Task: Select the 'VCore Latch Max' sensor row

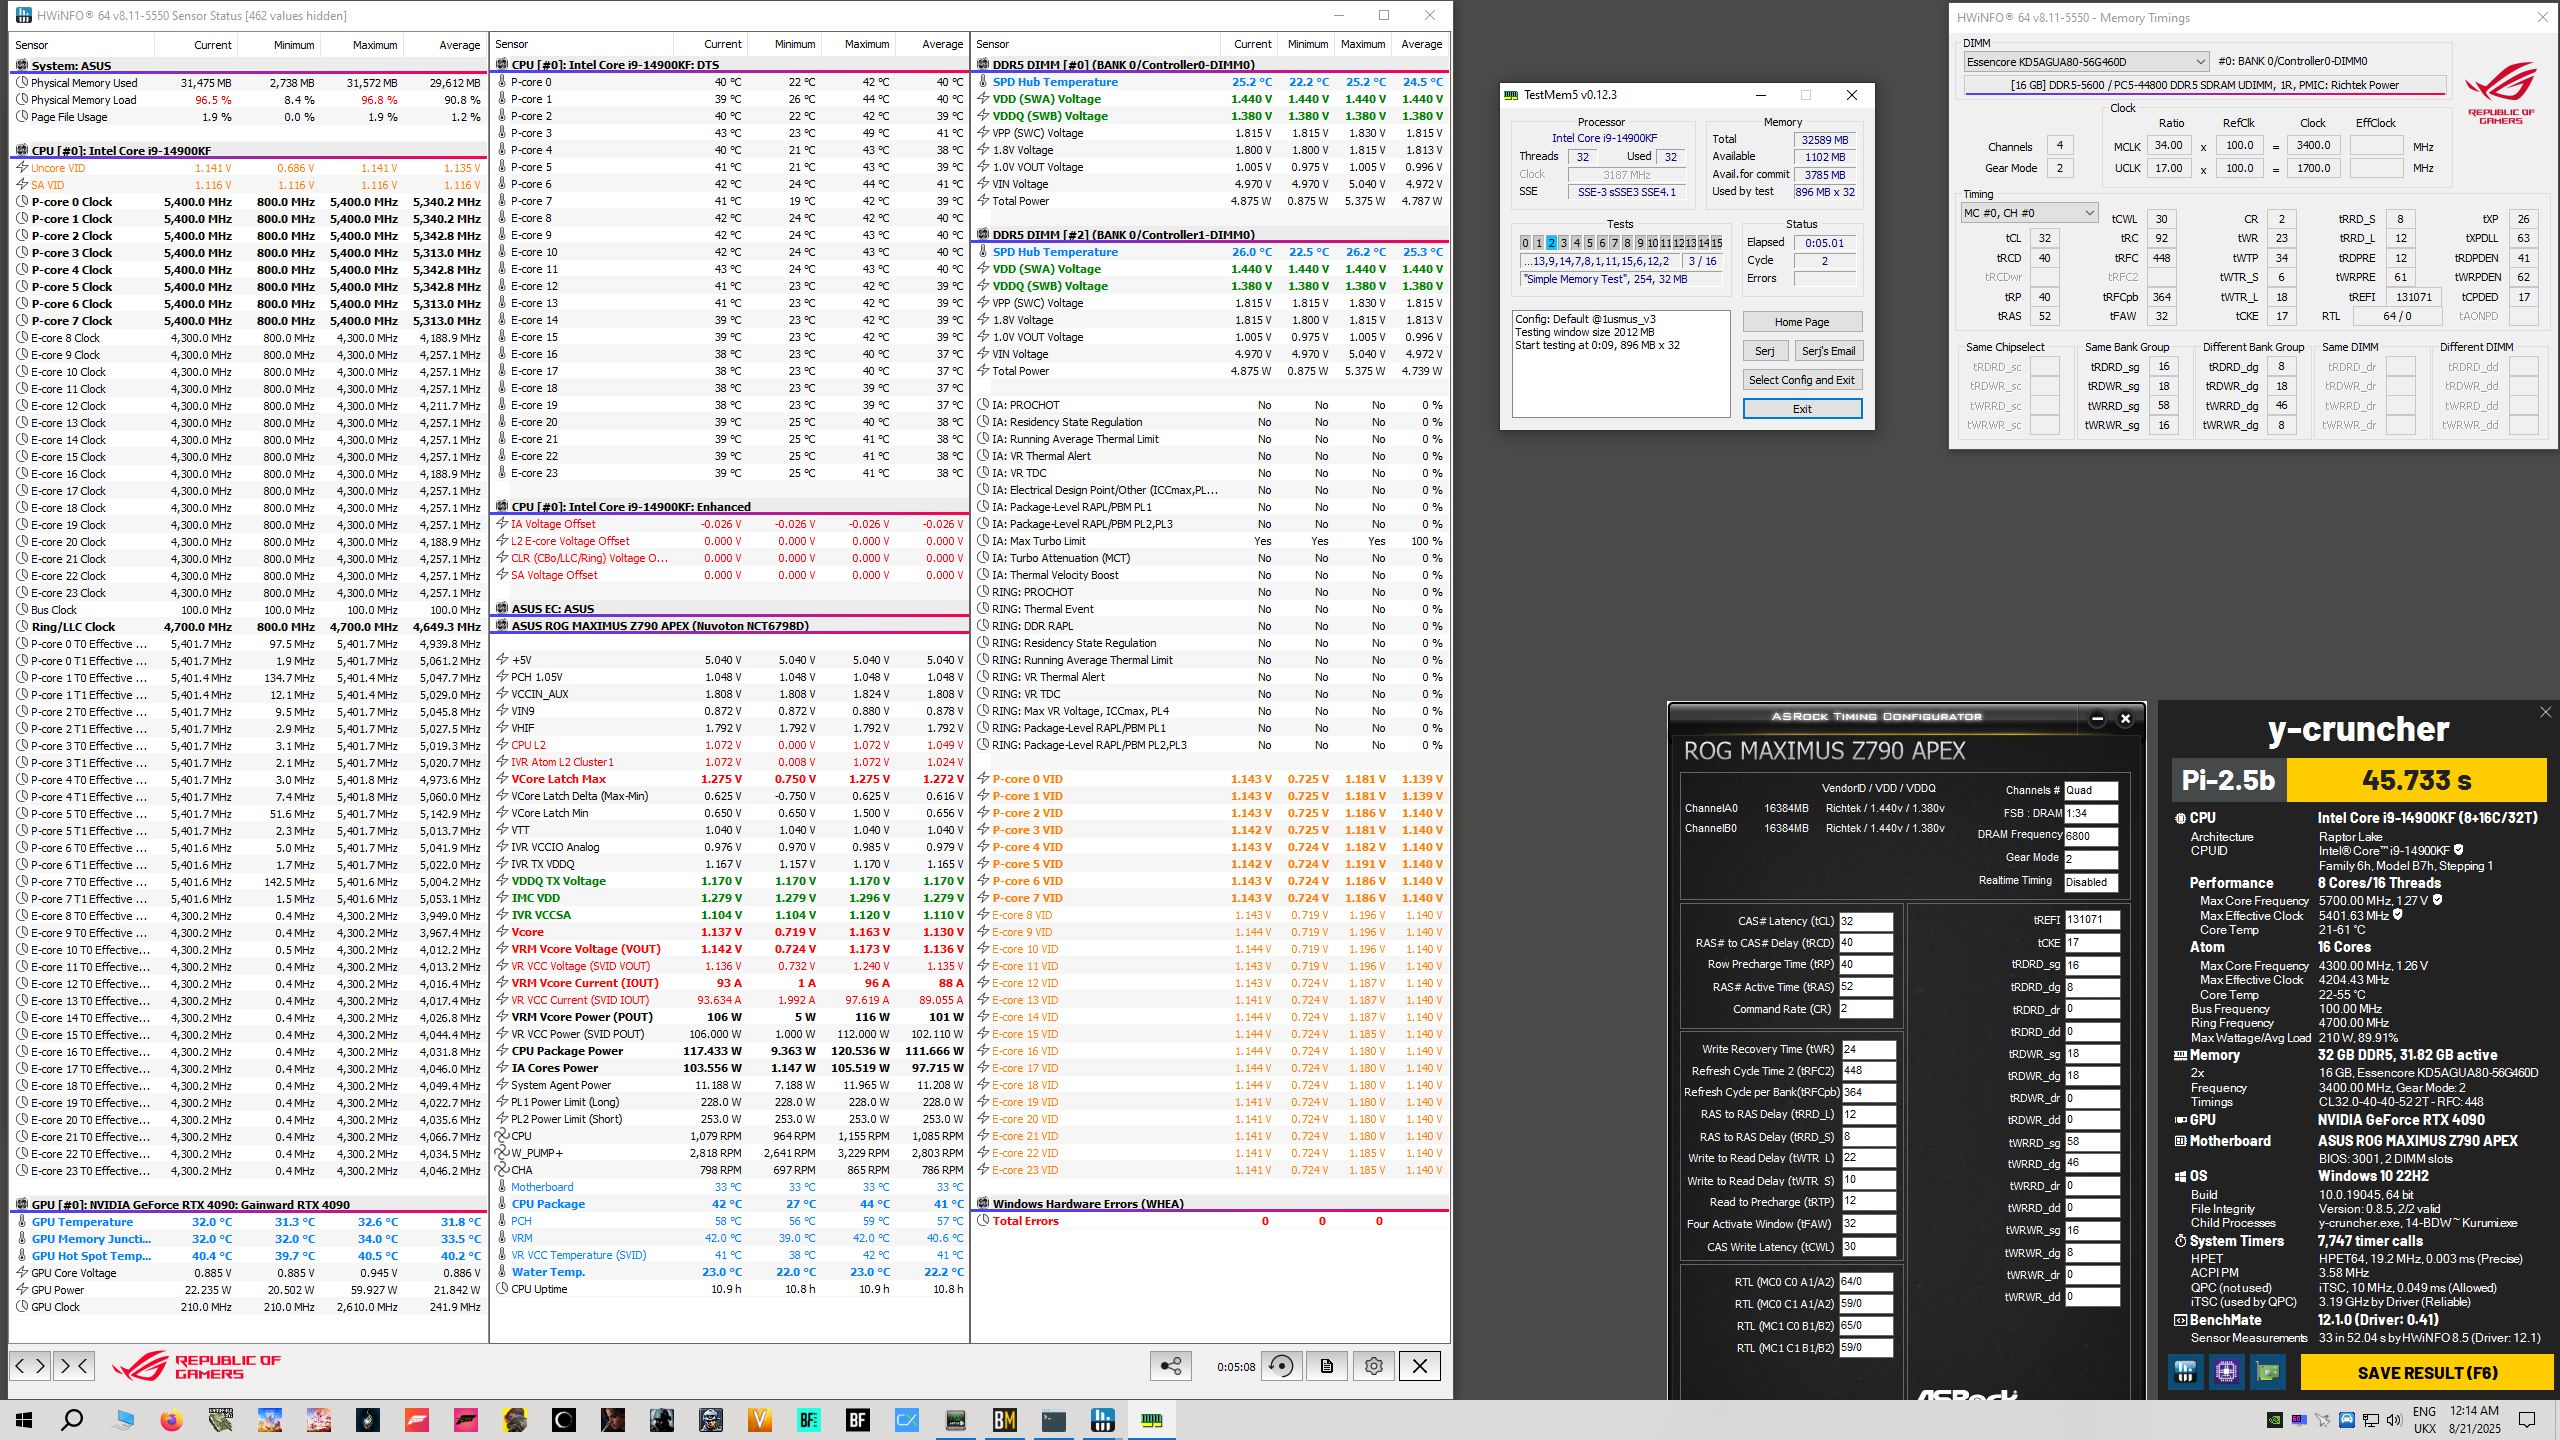Action: [729, 779]
